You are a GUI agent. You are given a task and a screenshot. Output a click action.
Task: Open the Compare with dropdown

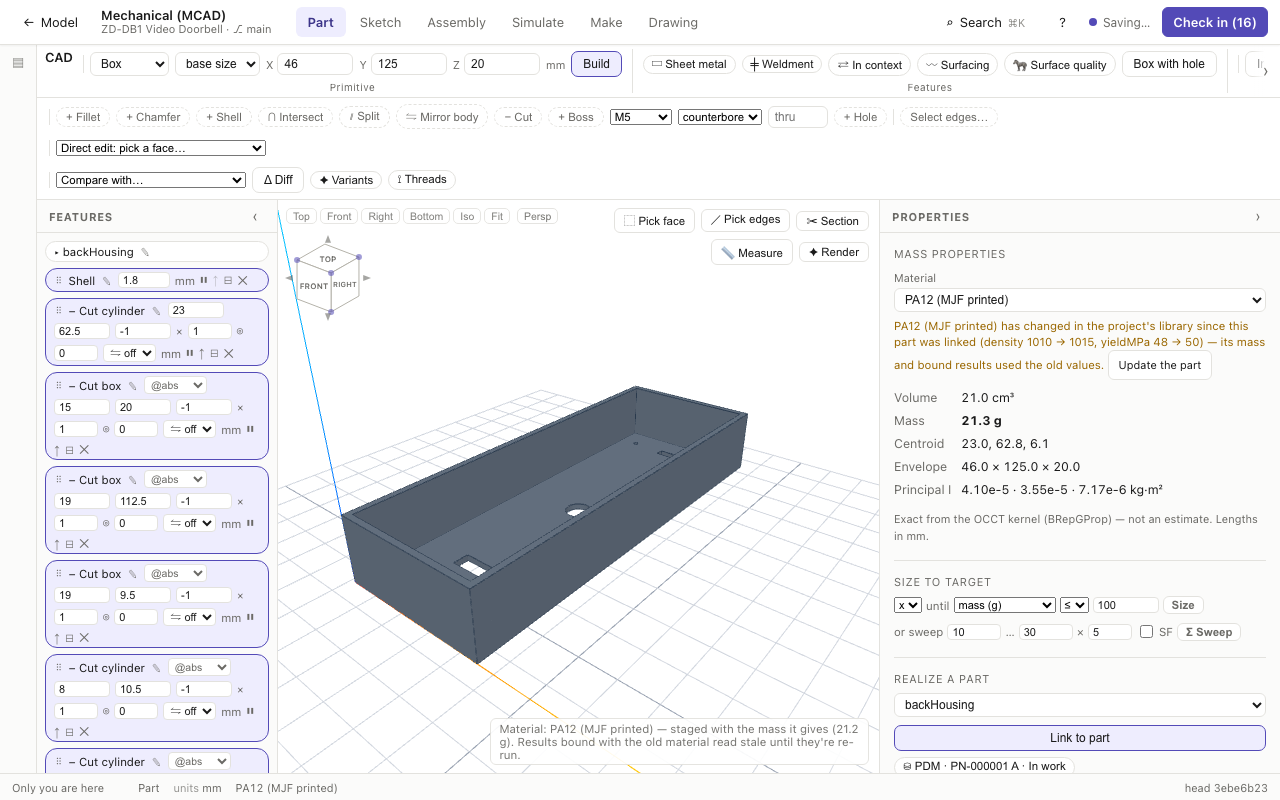151,180
